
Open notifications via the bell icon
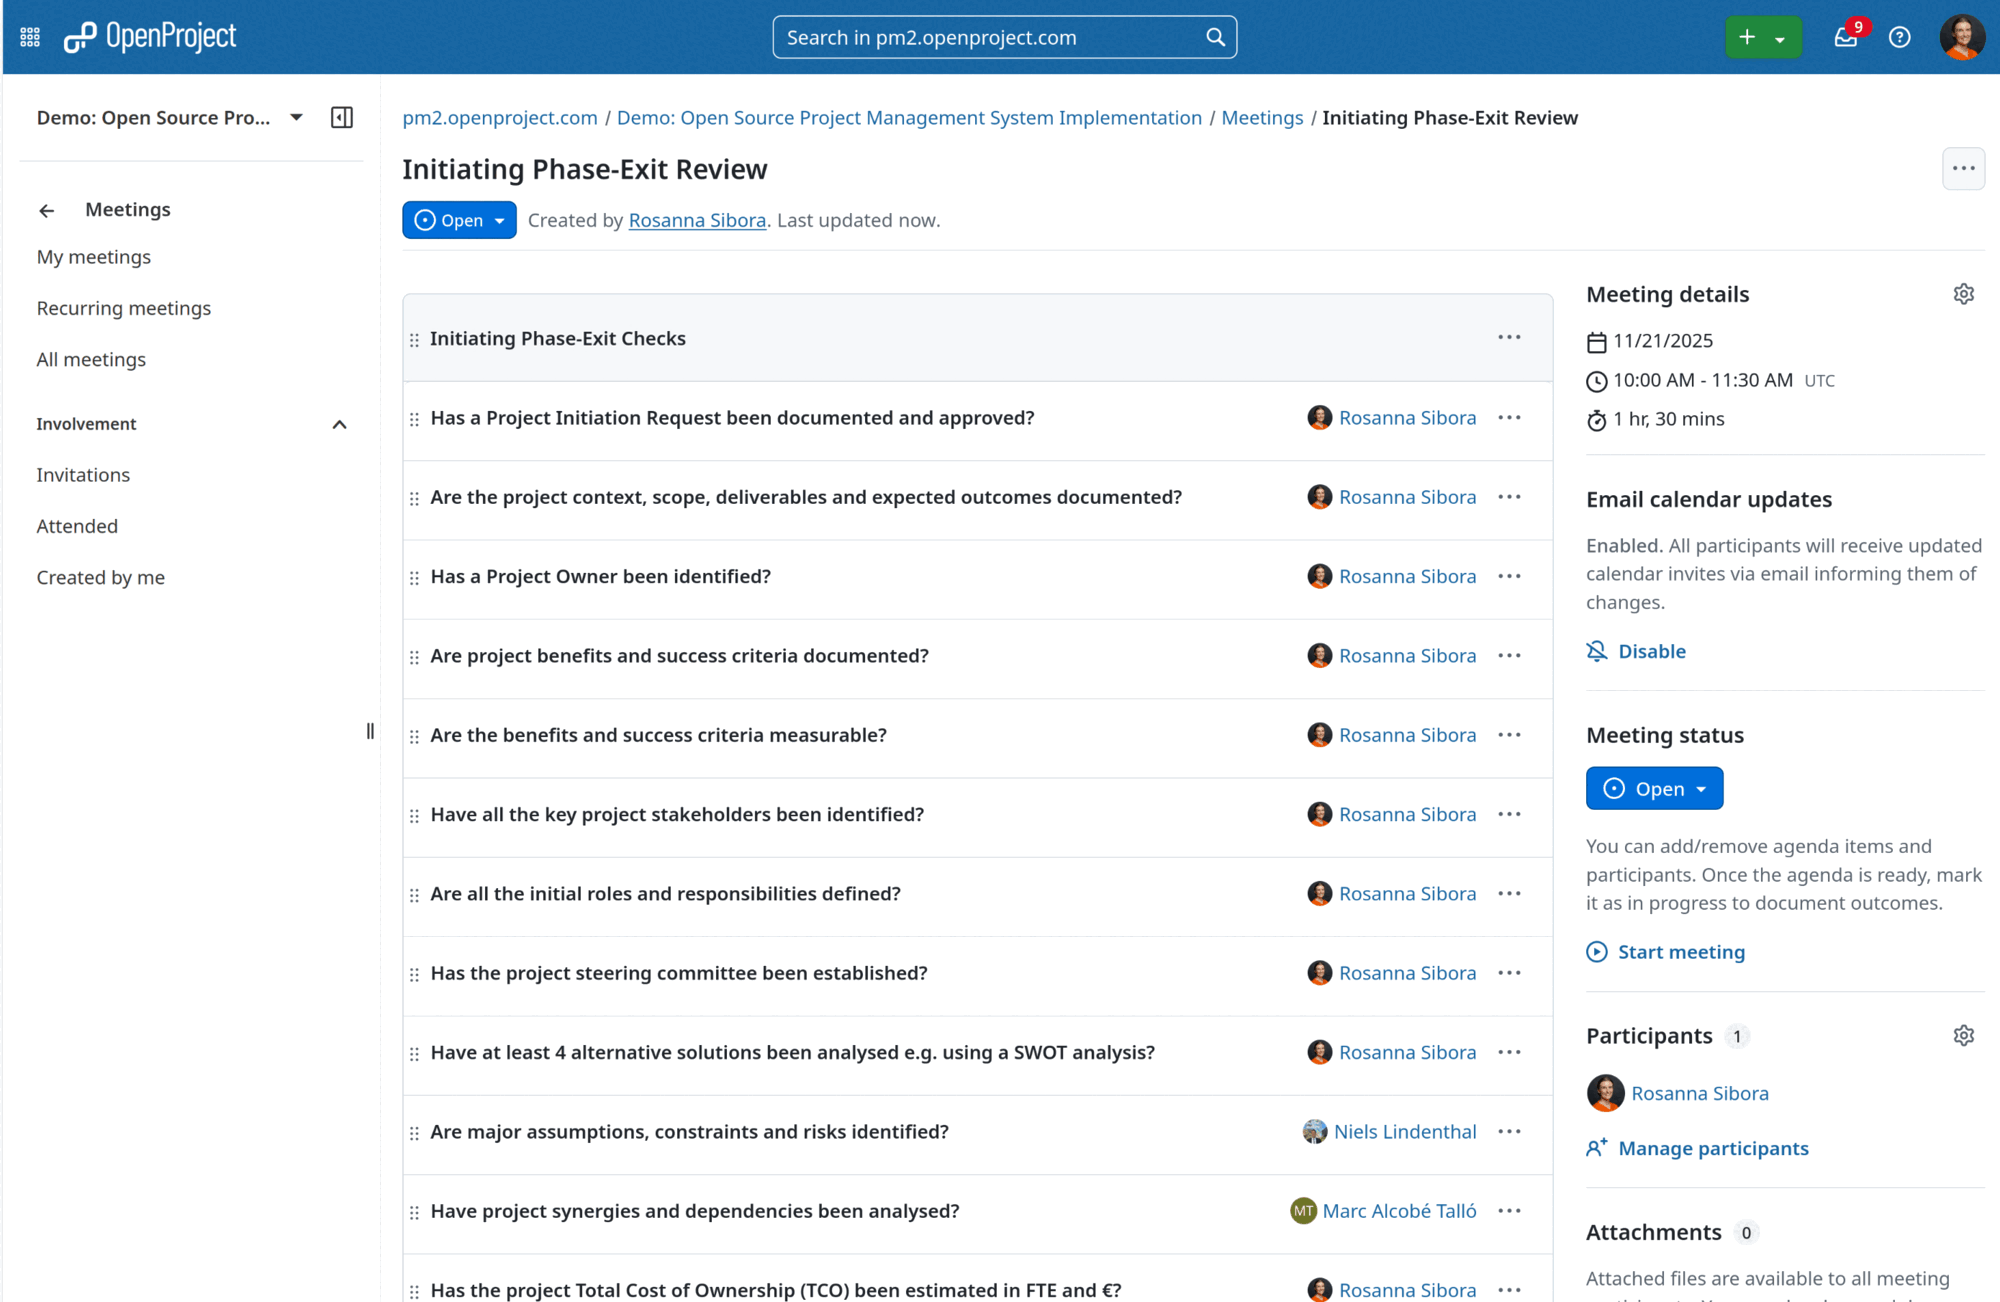click(x=1845, y=38)
